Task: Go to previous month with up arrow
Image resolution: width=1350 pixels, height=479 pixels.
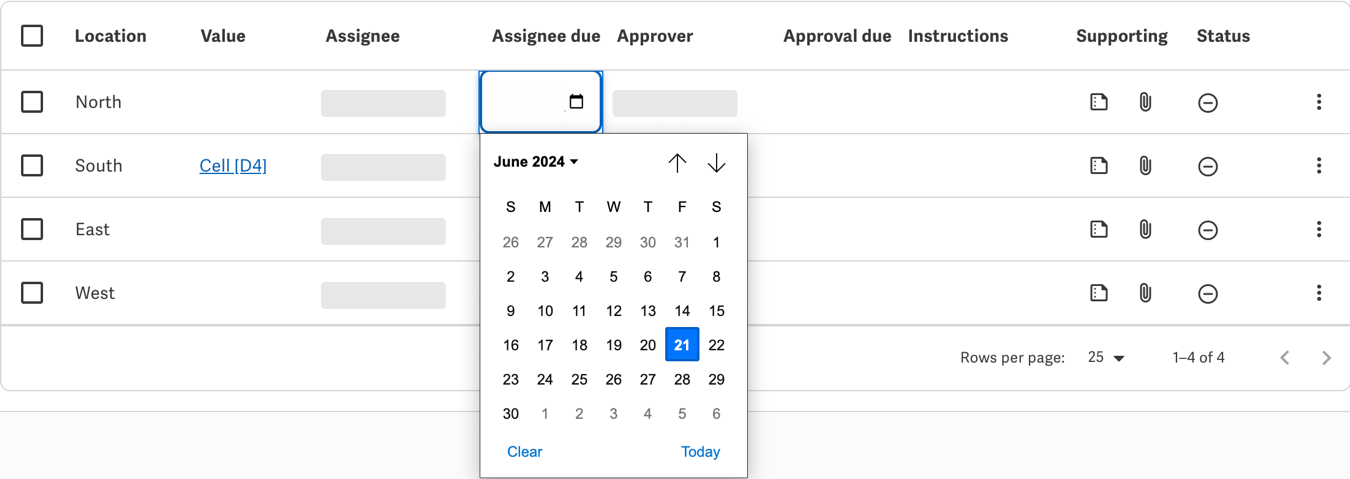Action: (x=677, y=163)
